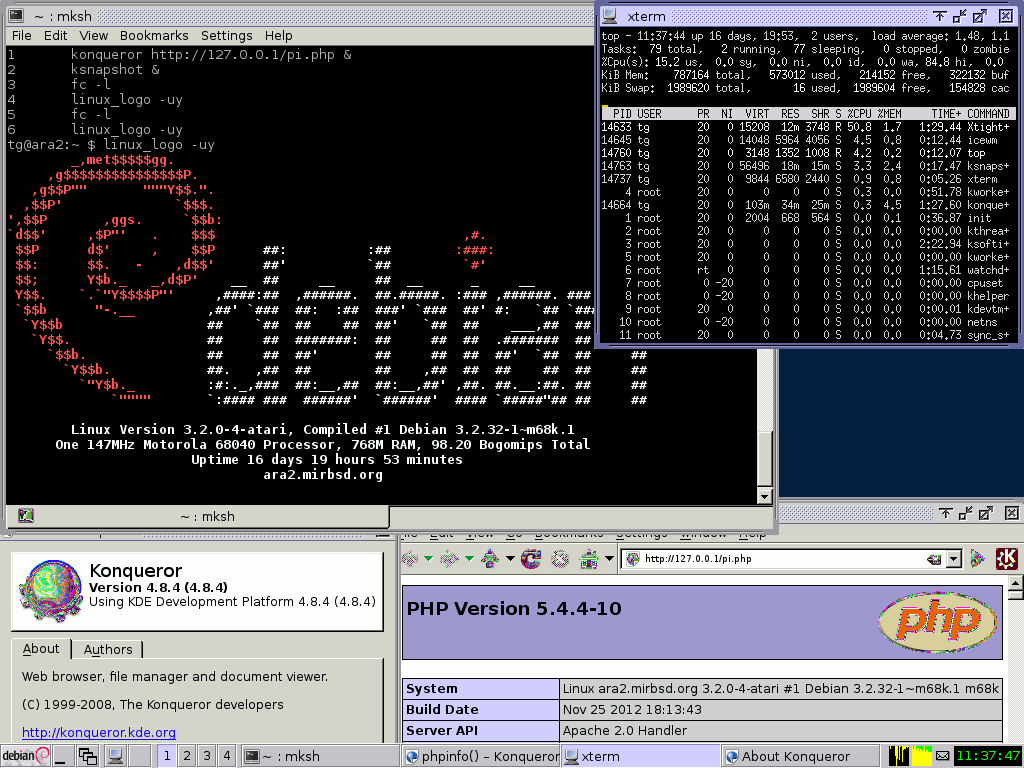
Task: Click the Konqueror window rollup titlebar button
Action: (x=945, y=513)
